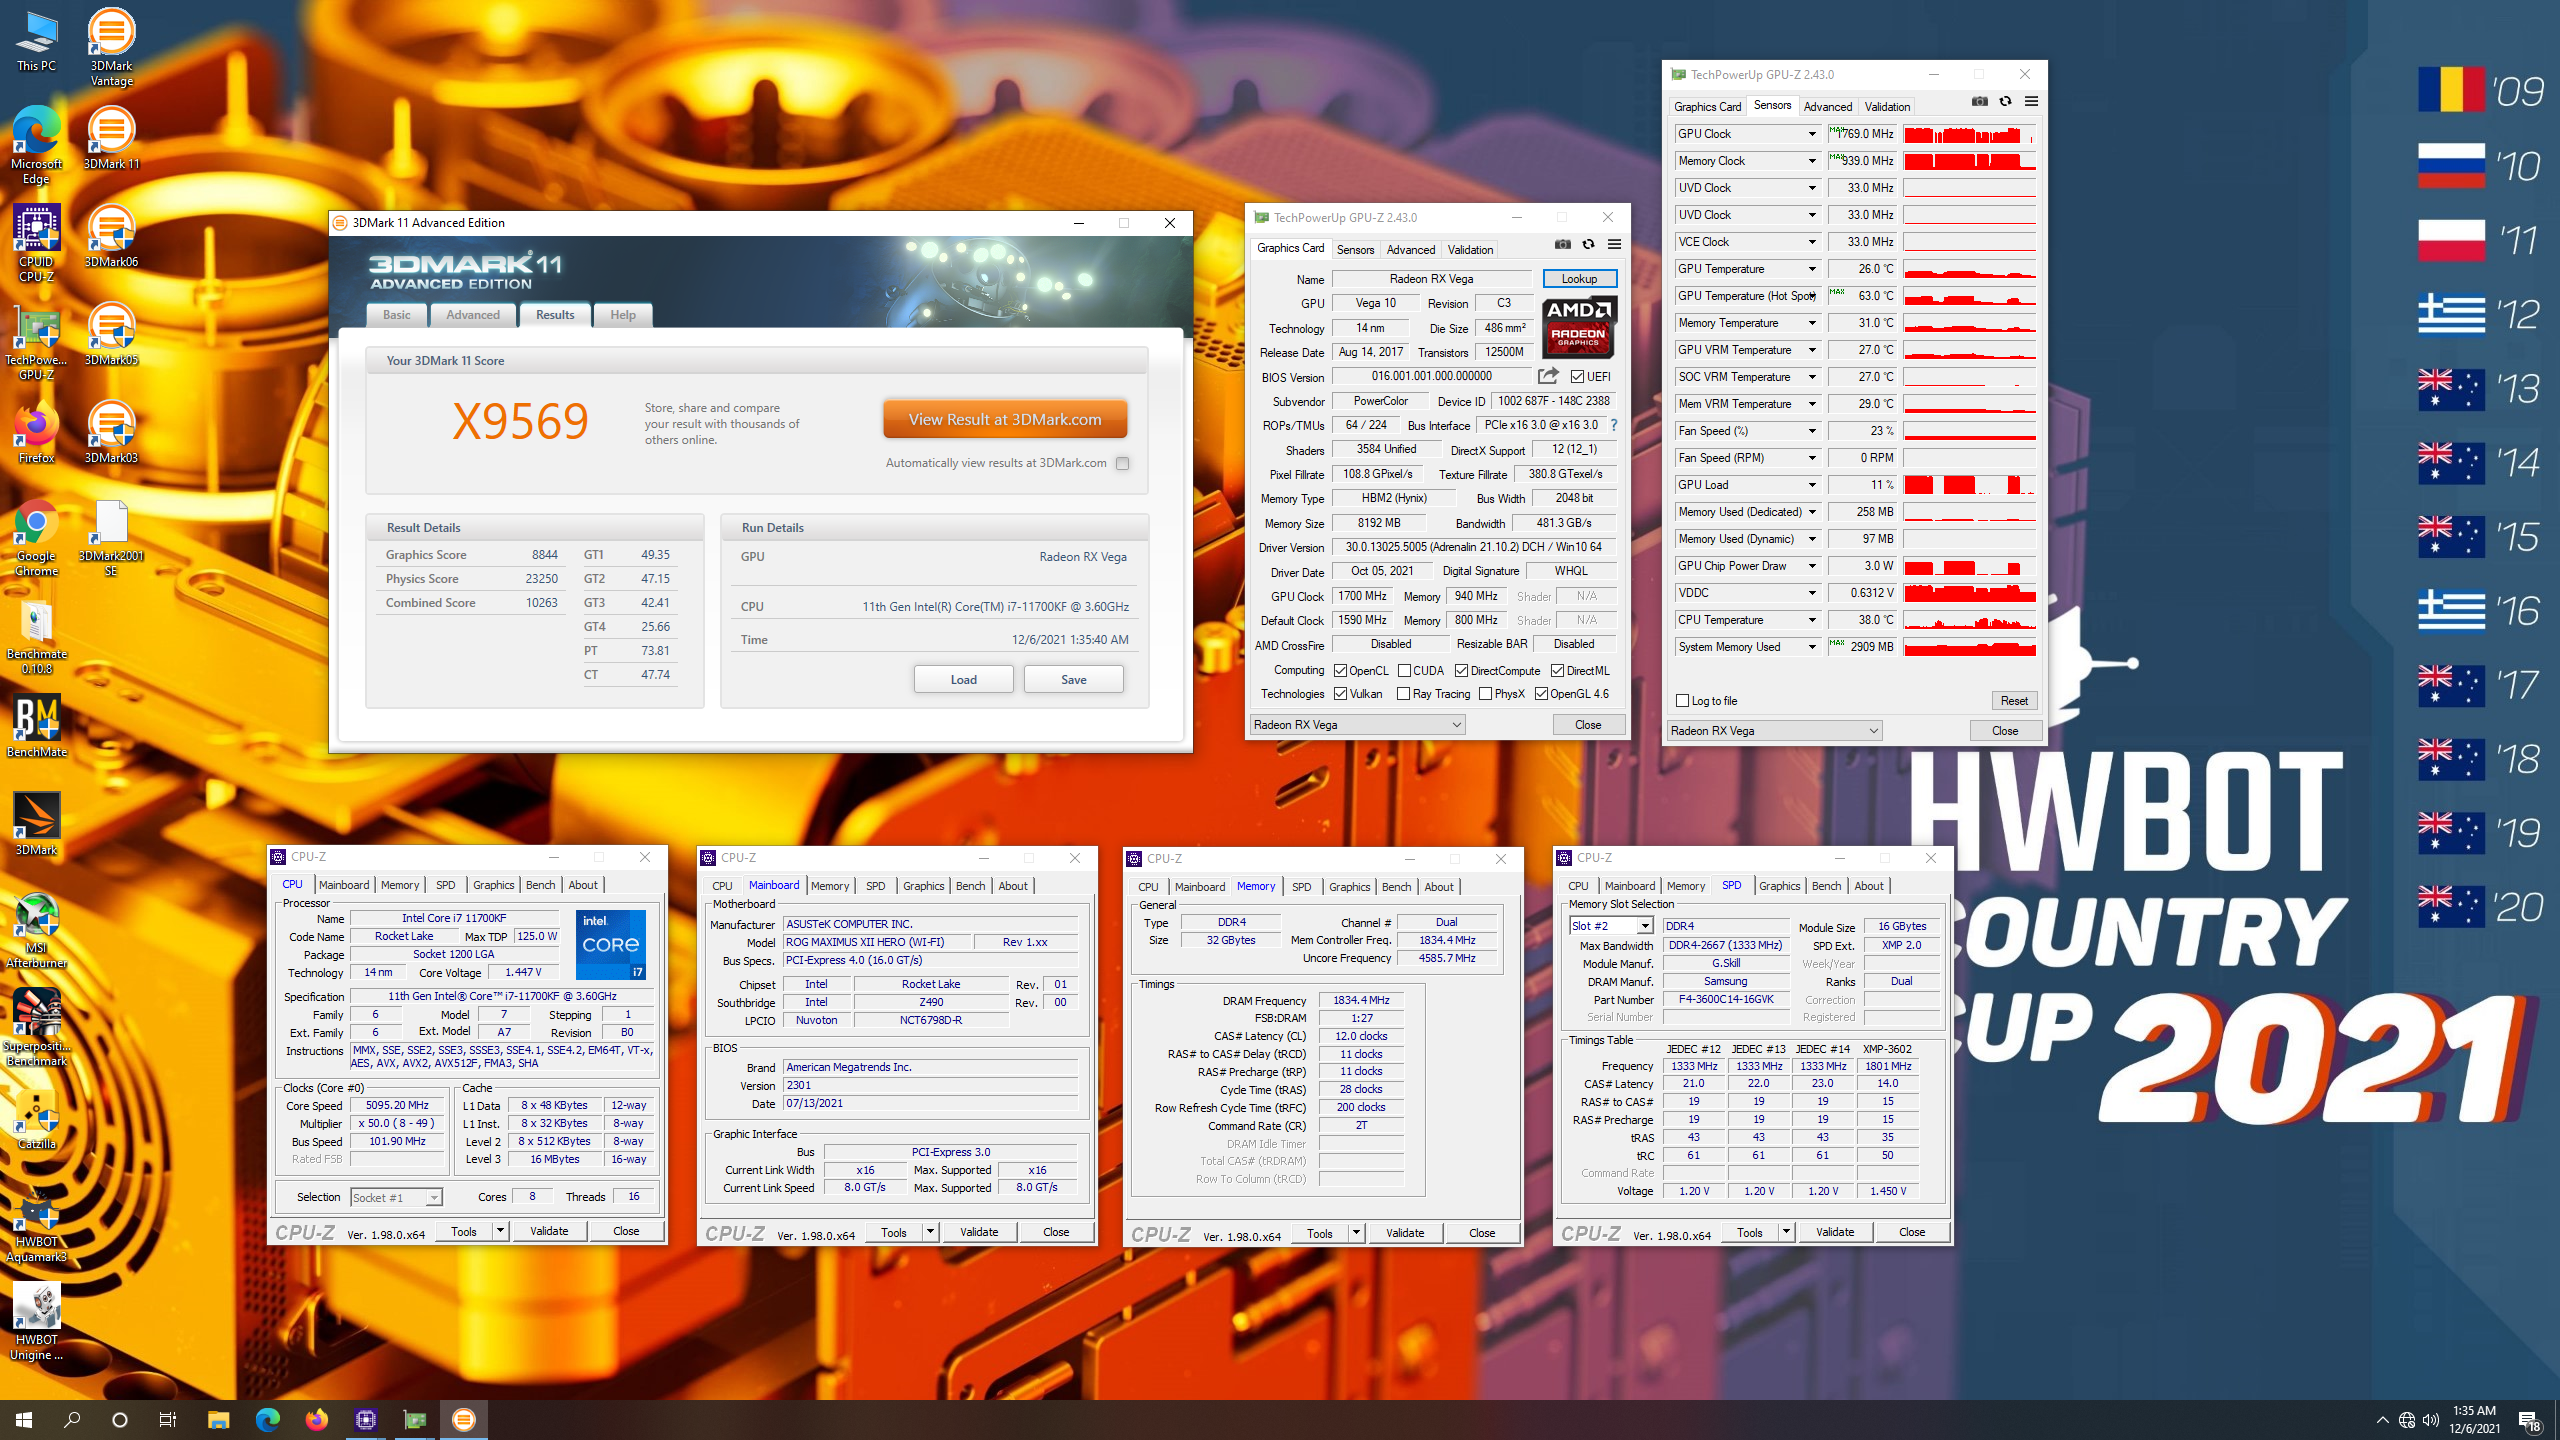This screenshot has height=1440, width=2560.
Task: Open Memory Clock sensor dropdown
Action: pos(1811,161)
